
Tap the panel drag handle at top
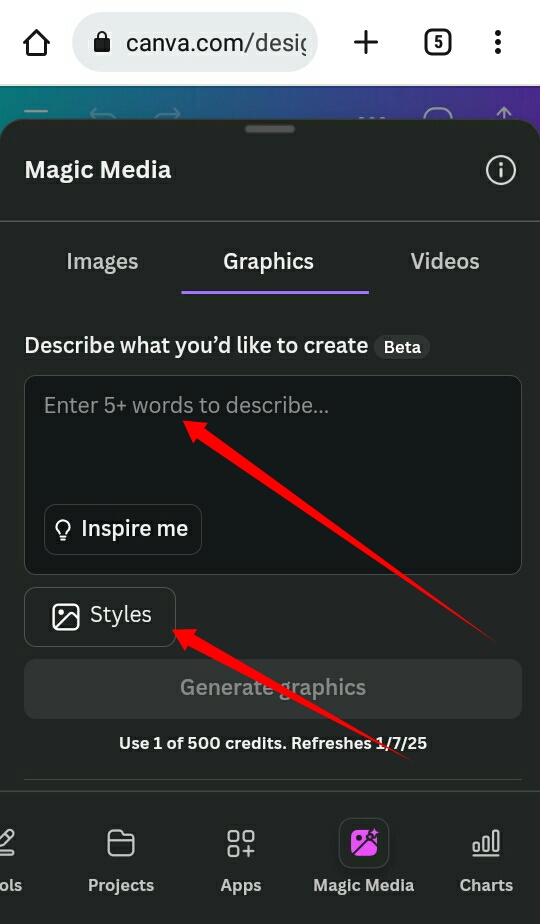(x=269, y=129)
